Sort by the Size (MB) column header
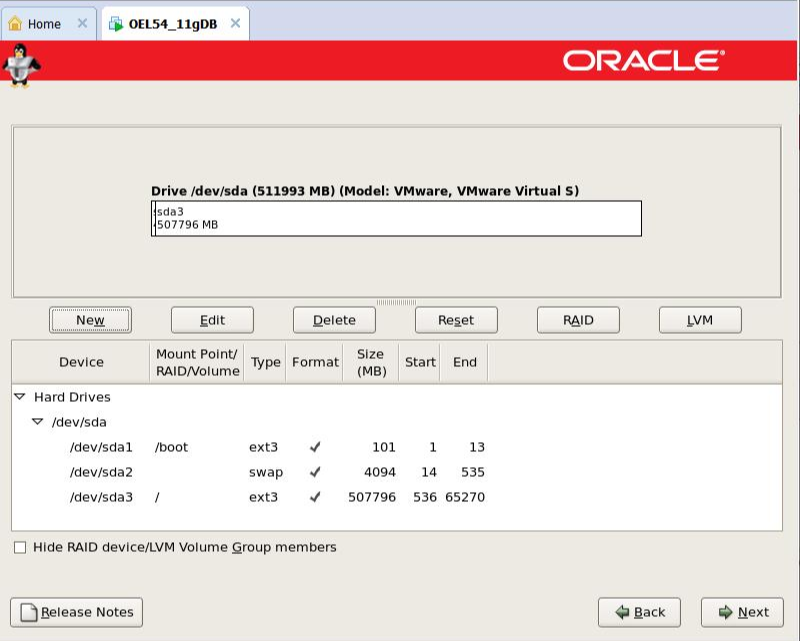 (x=371, y=362)
